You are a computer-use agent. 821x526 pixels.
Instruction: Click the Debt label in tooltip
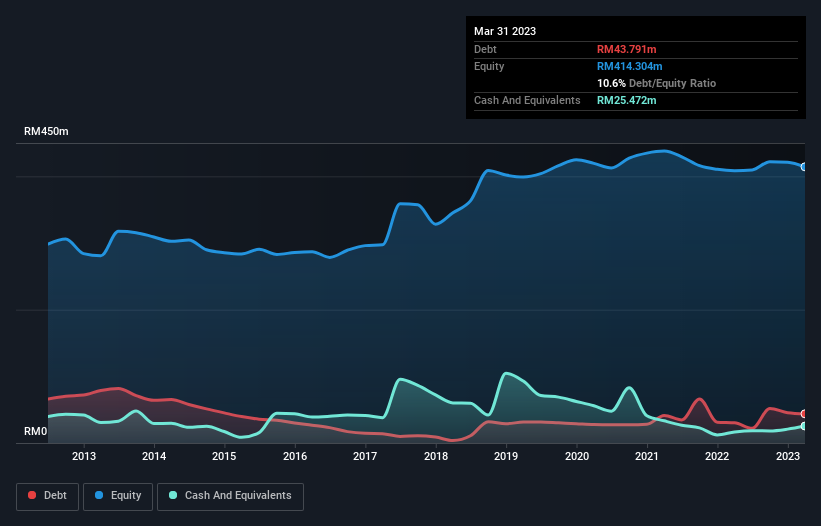tap(485, 49)
